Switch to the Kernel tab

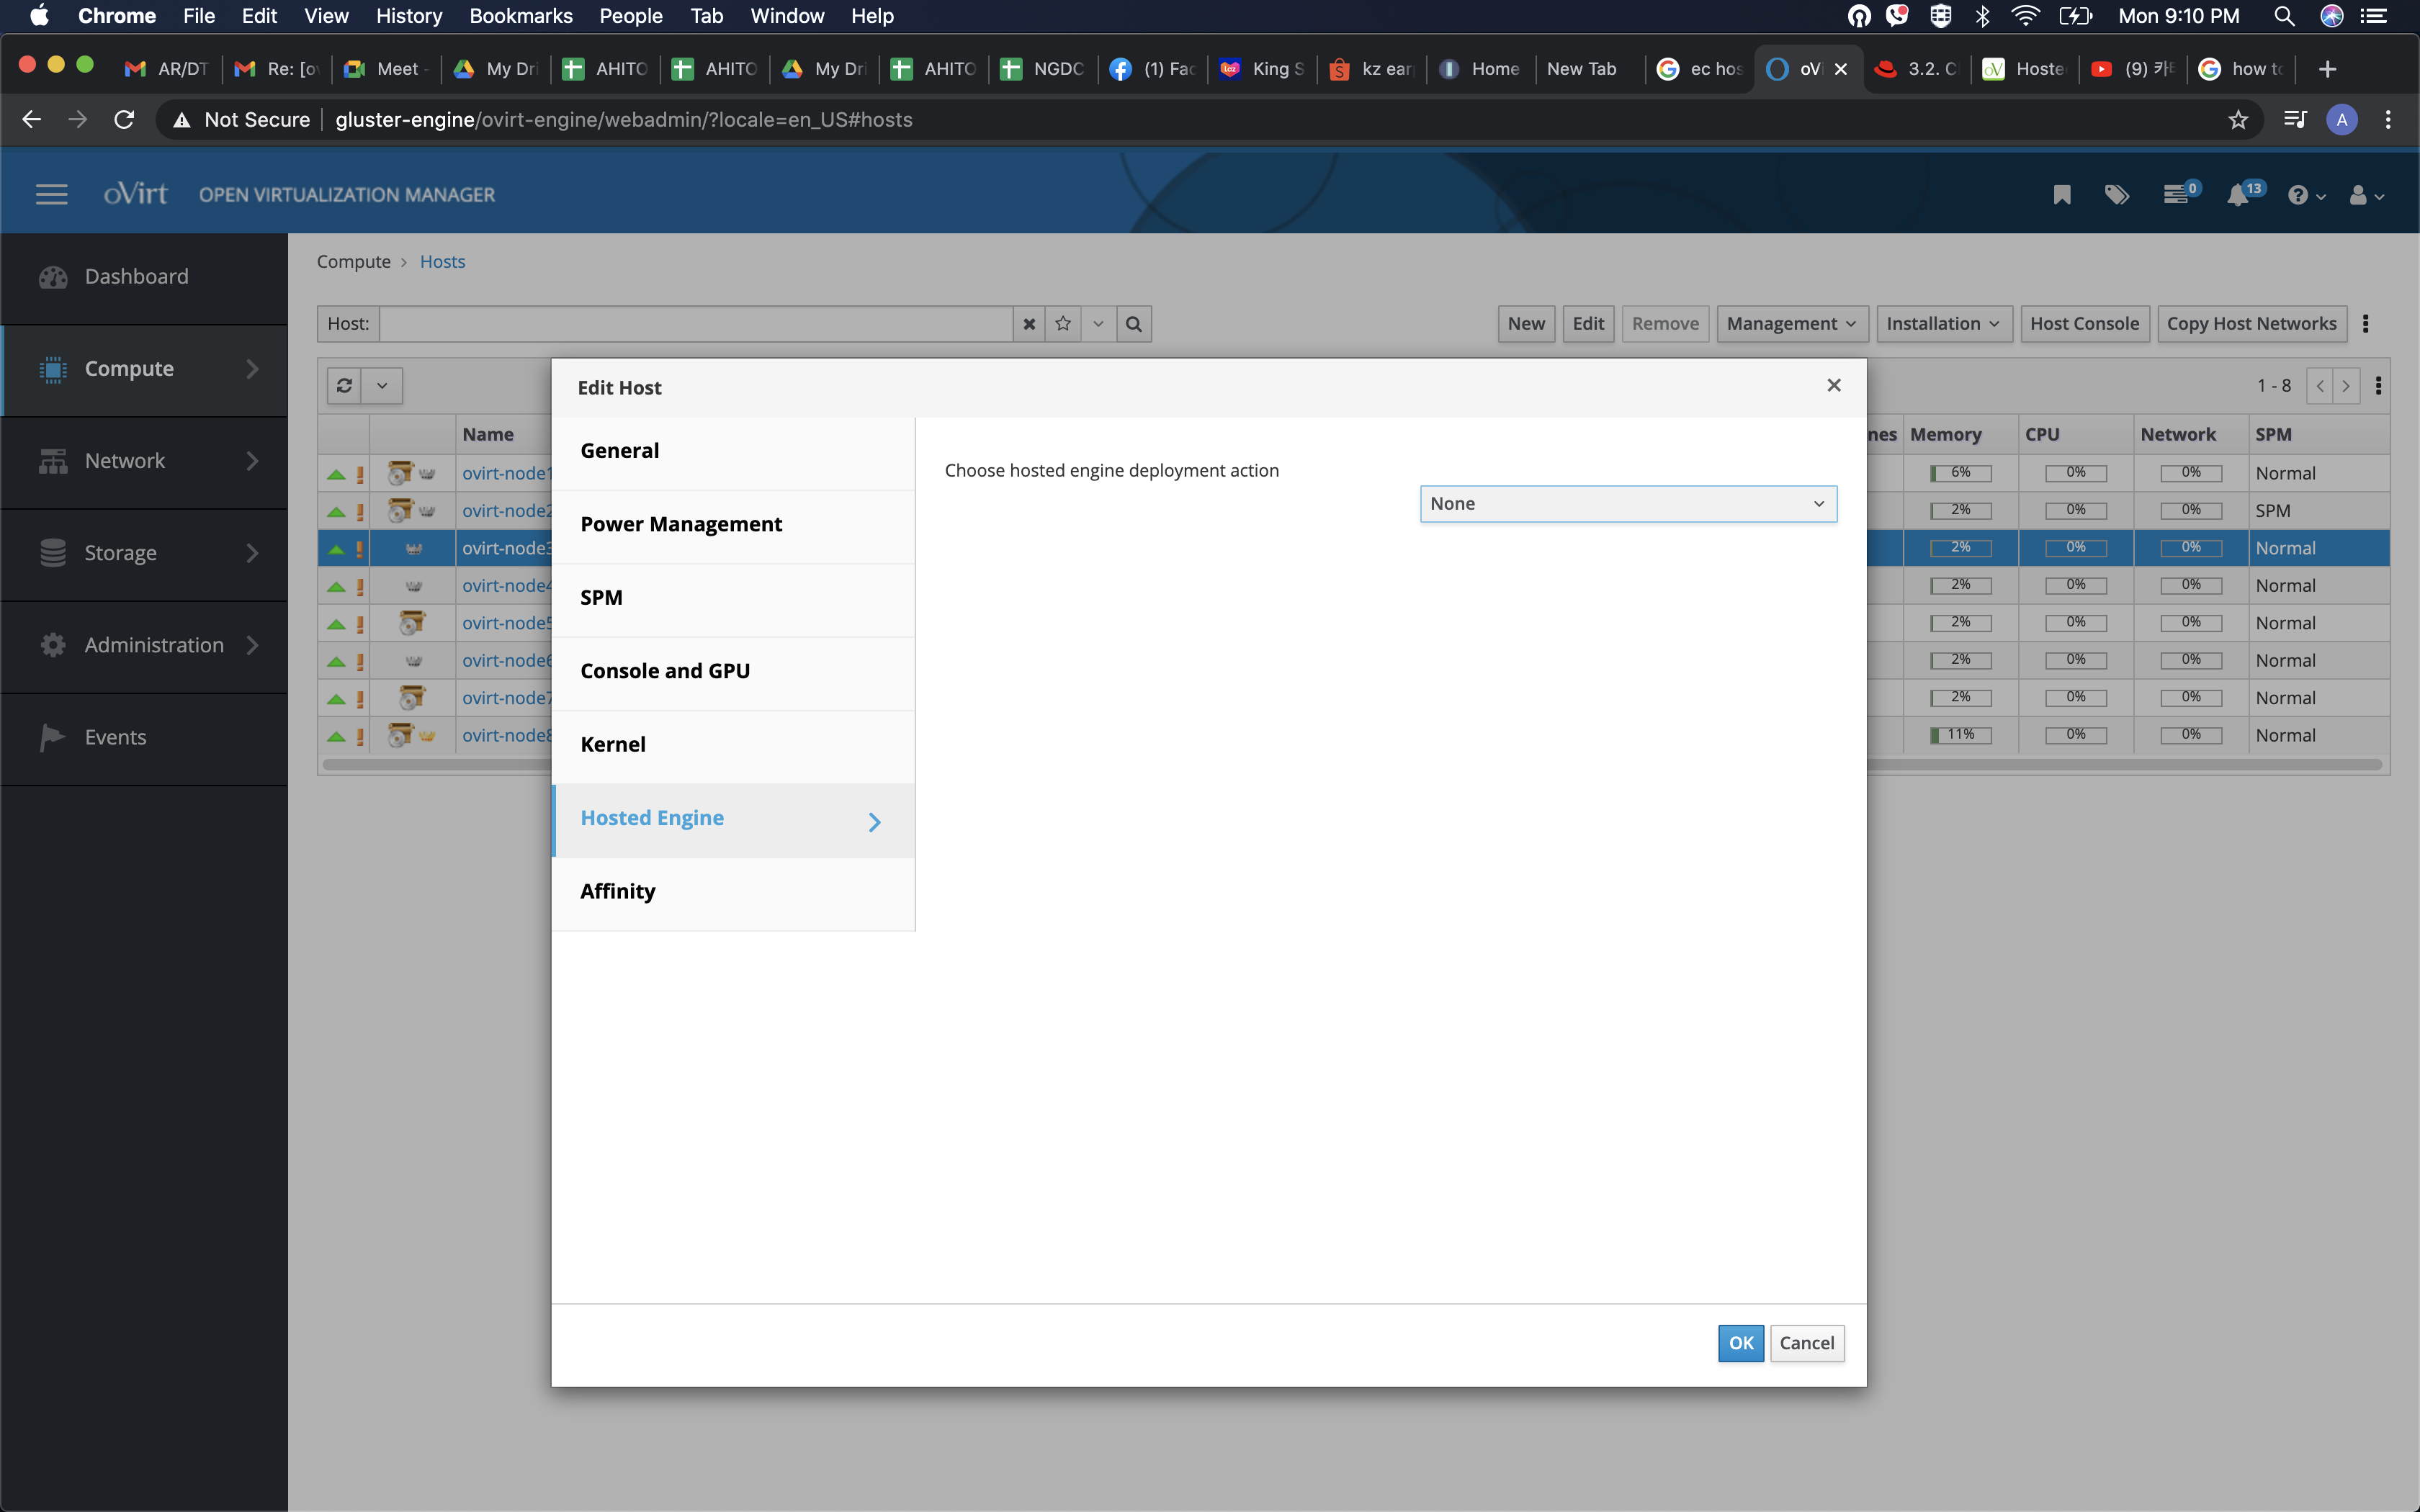(613, 744)
